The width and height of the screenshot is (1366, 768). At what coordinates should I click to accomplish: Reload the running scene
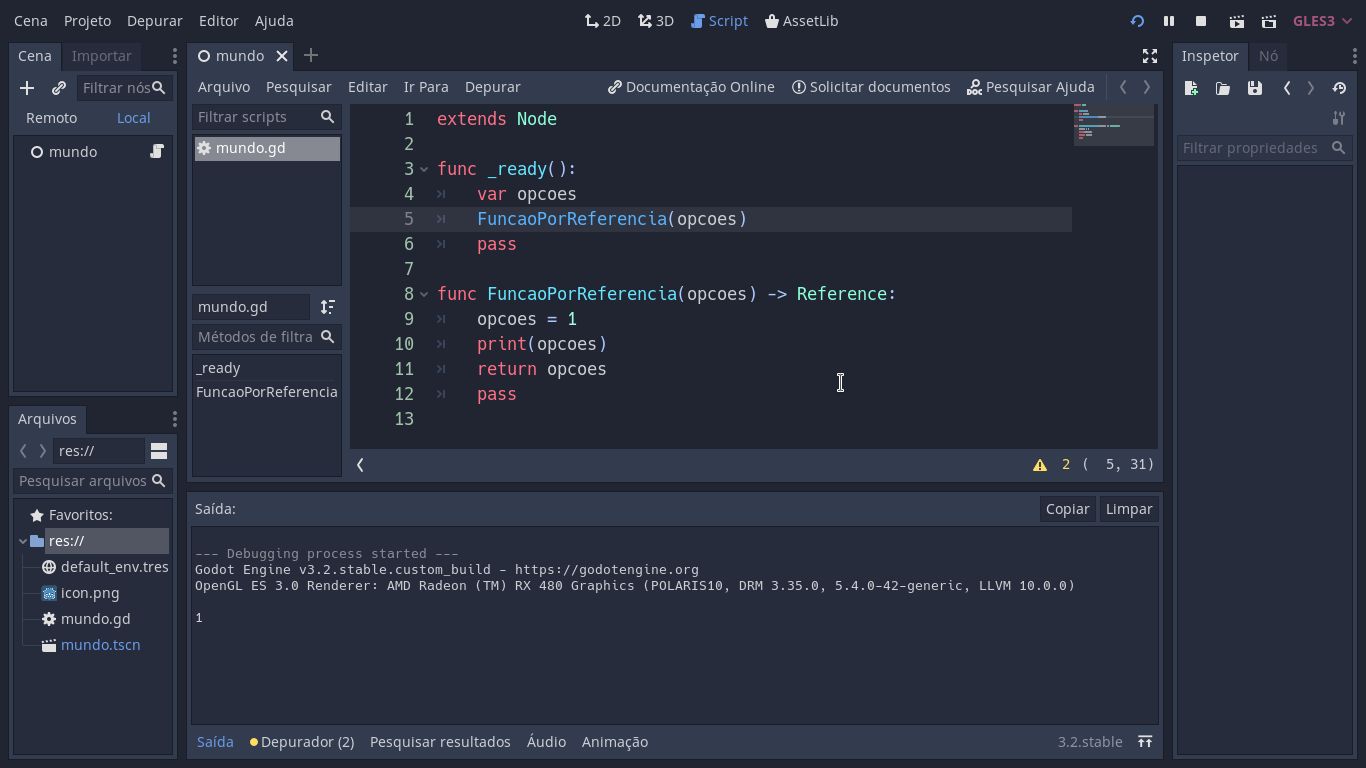tap(1137, 21)
